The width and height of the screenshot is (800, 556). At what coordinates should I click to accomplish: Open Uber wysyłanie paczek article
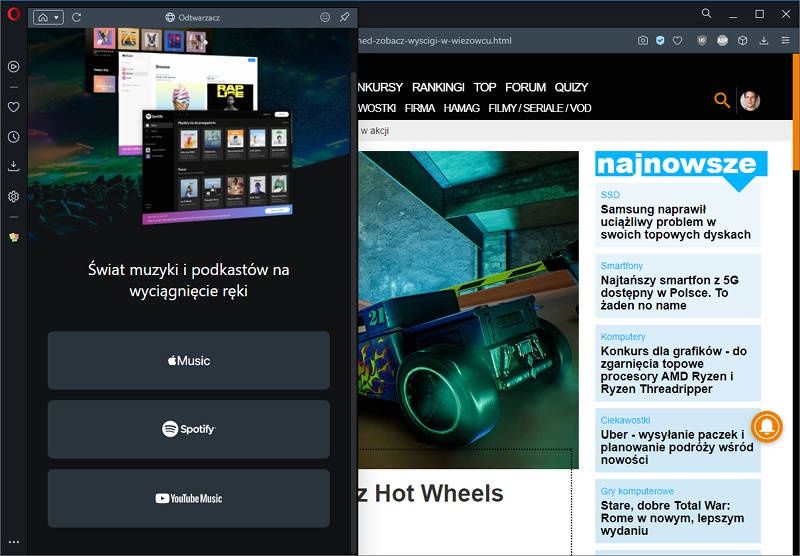(x=677, y=447)
